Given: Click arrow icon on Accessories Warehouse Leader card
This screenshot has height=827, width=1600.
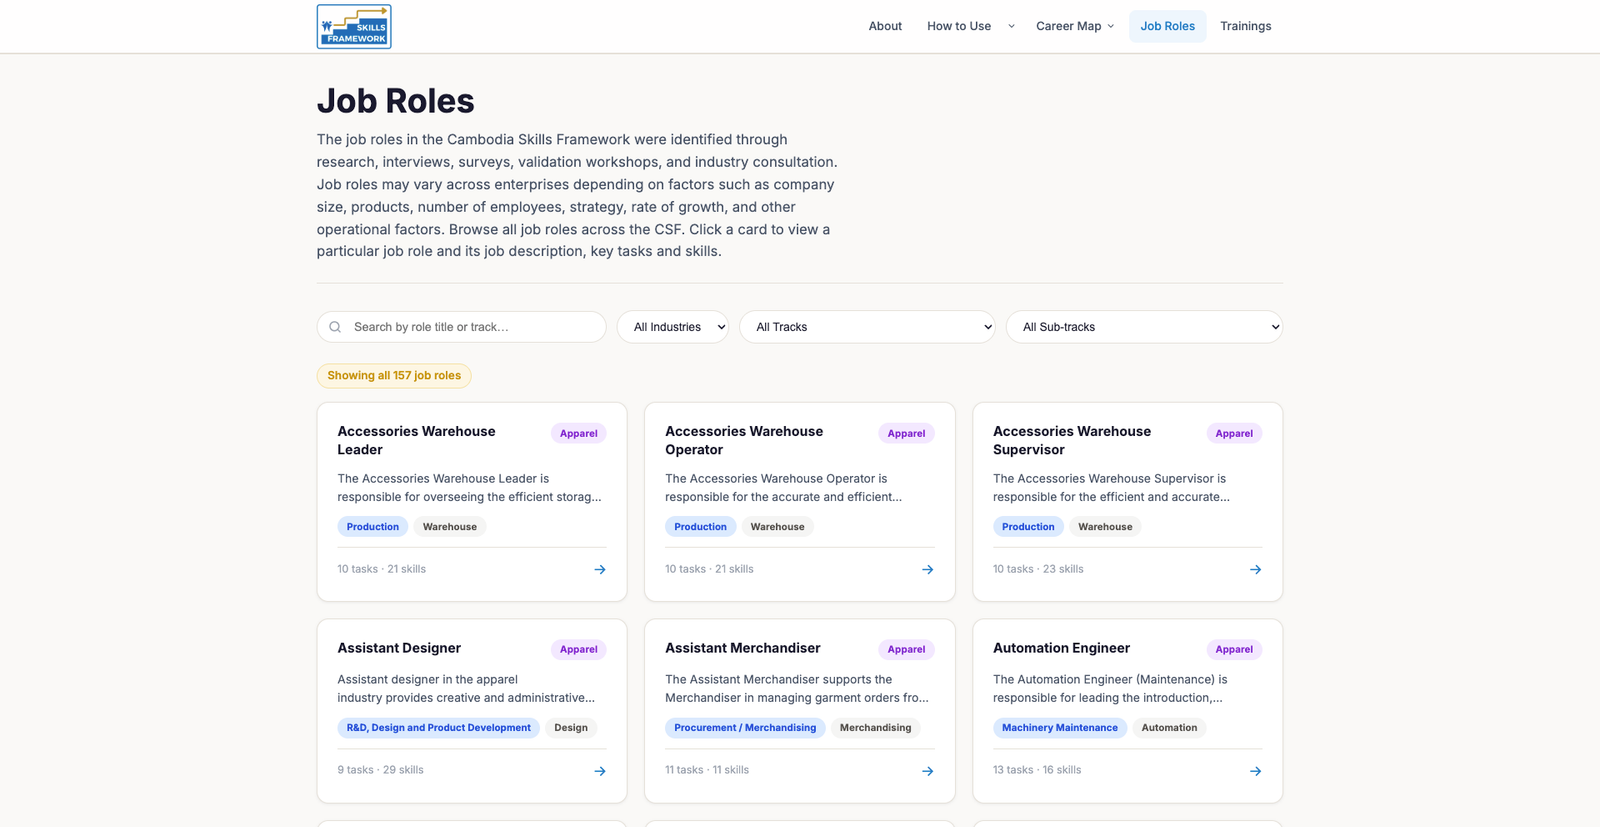Looking at the screenshot, I should 600,570.
